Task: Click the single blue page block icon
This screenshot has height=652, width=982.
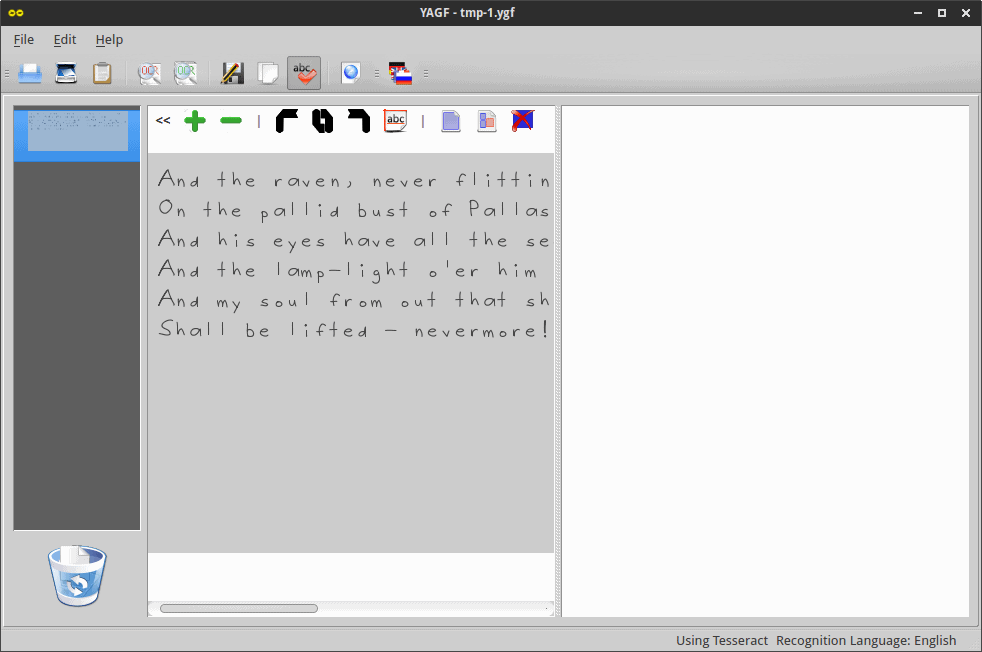Action: [x=451, y=121]
